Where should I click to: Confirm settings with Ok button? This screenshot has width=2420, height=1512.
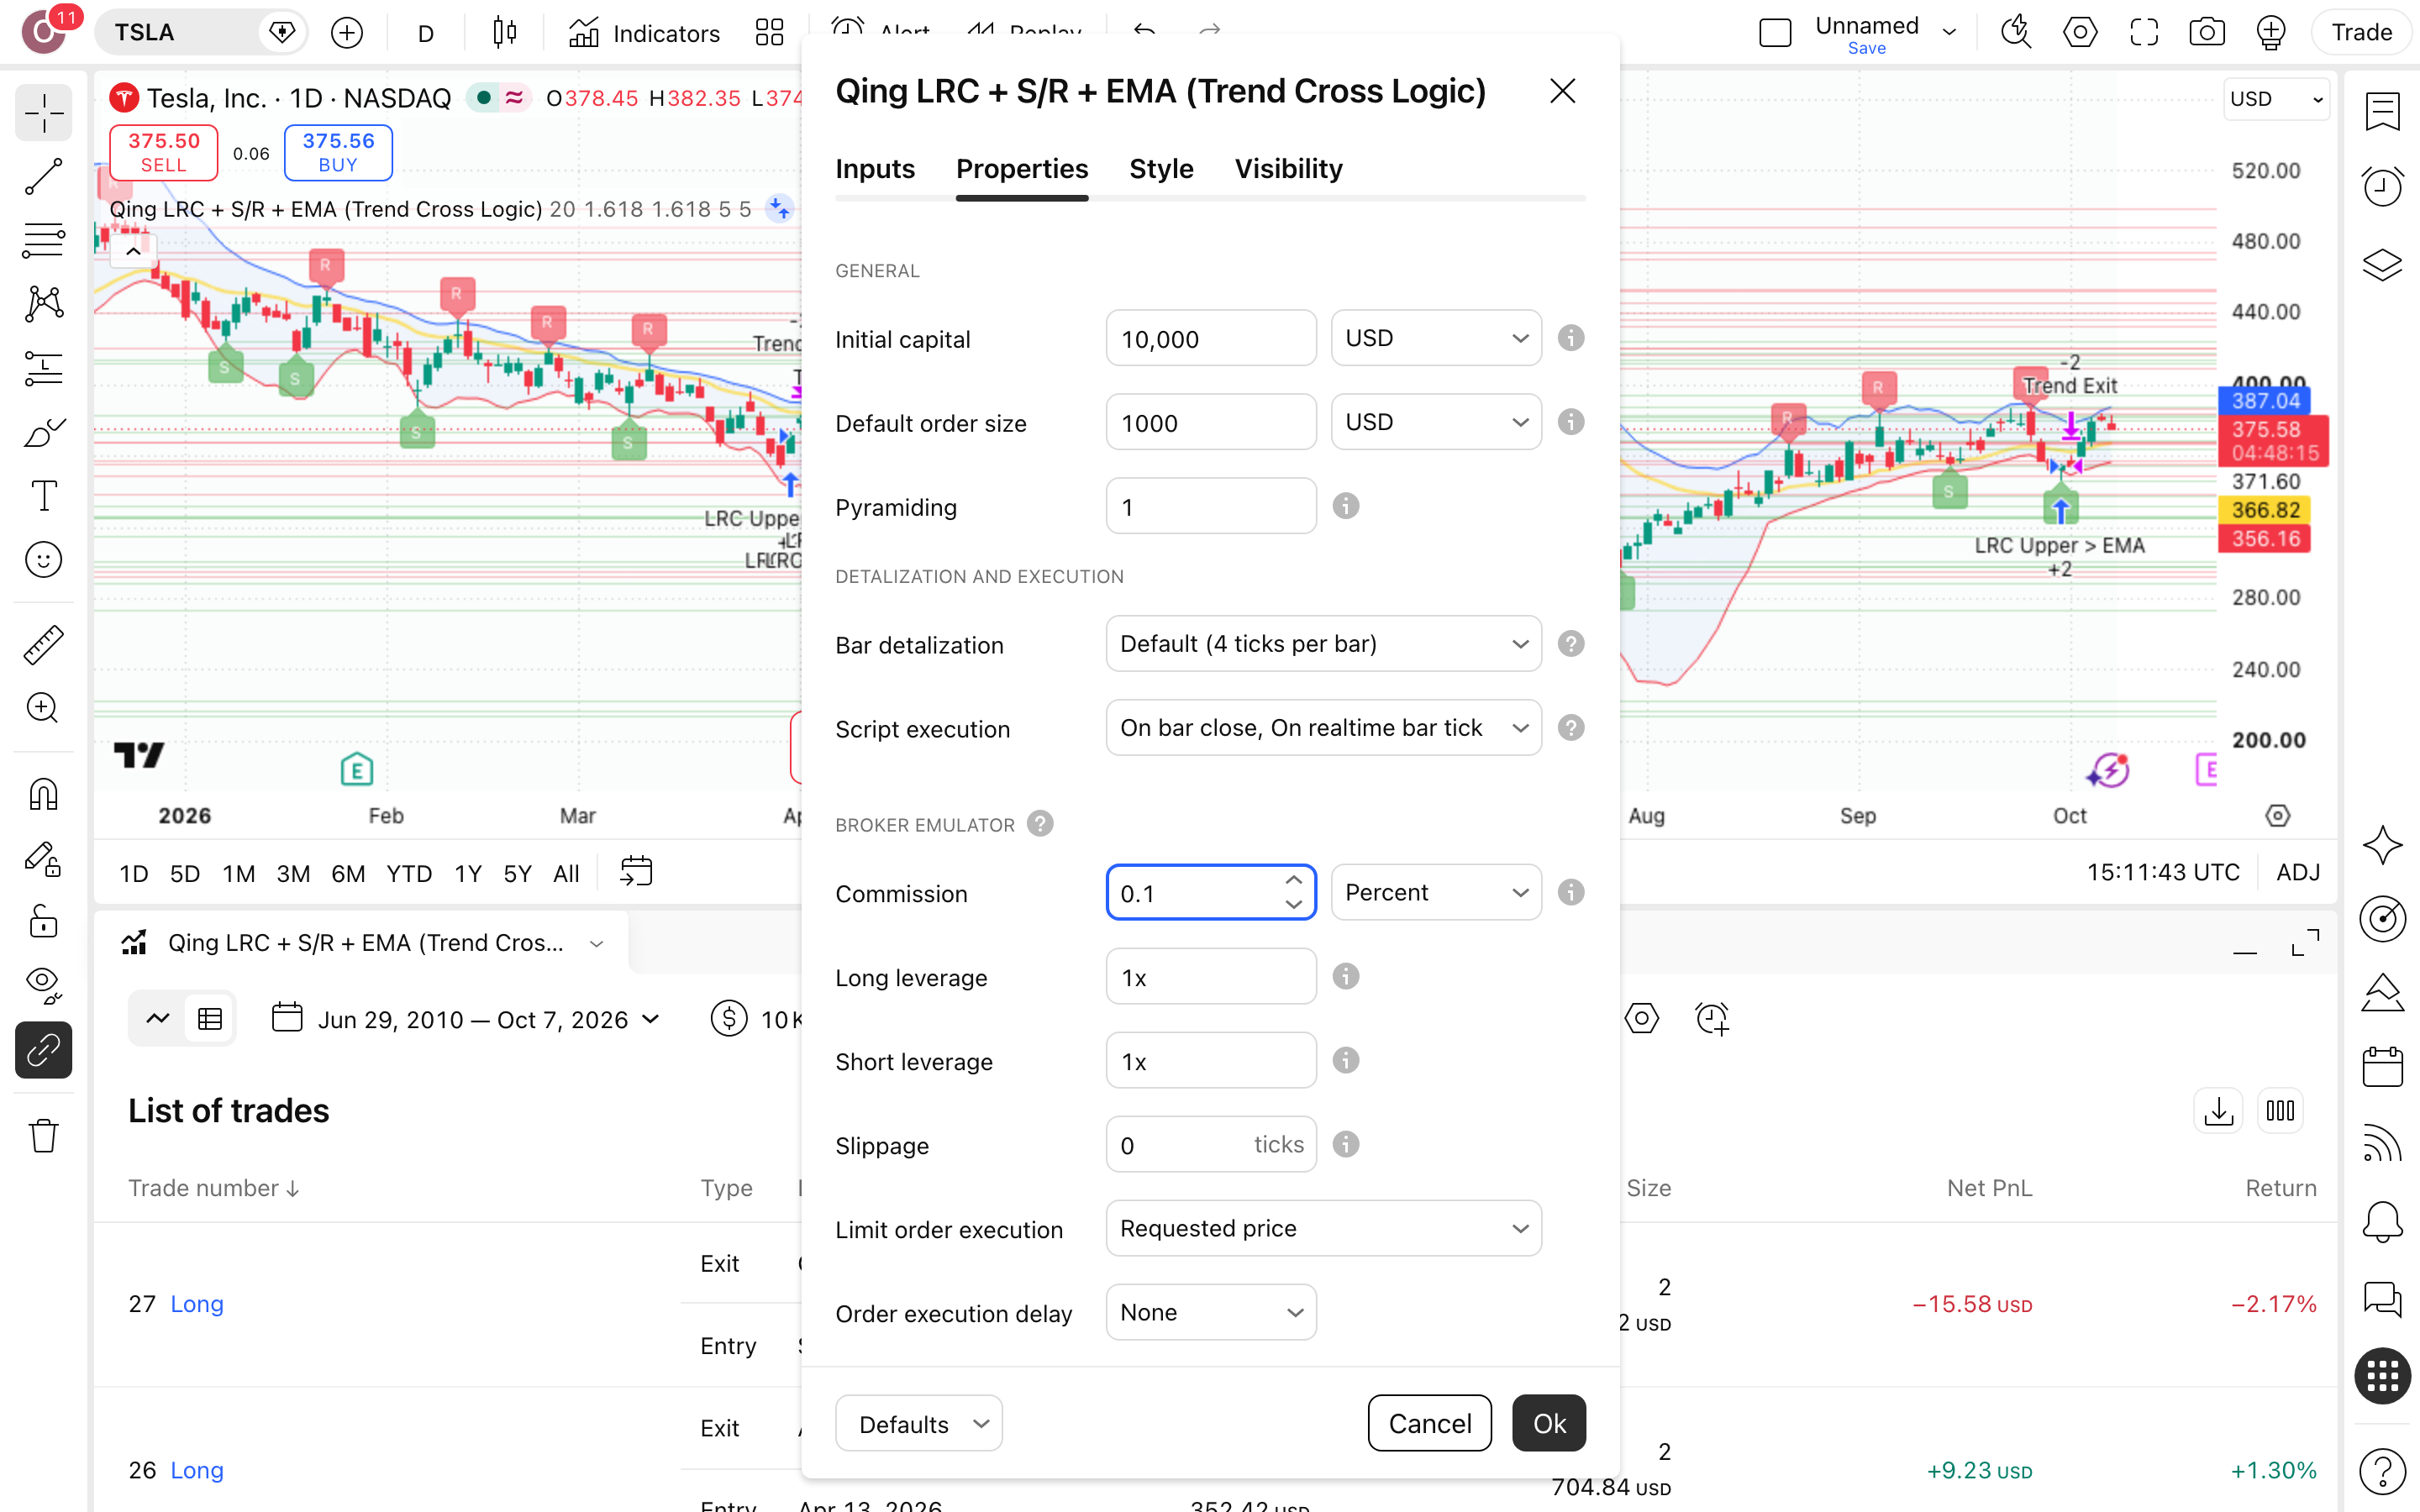click(x=1549, y=1424)
